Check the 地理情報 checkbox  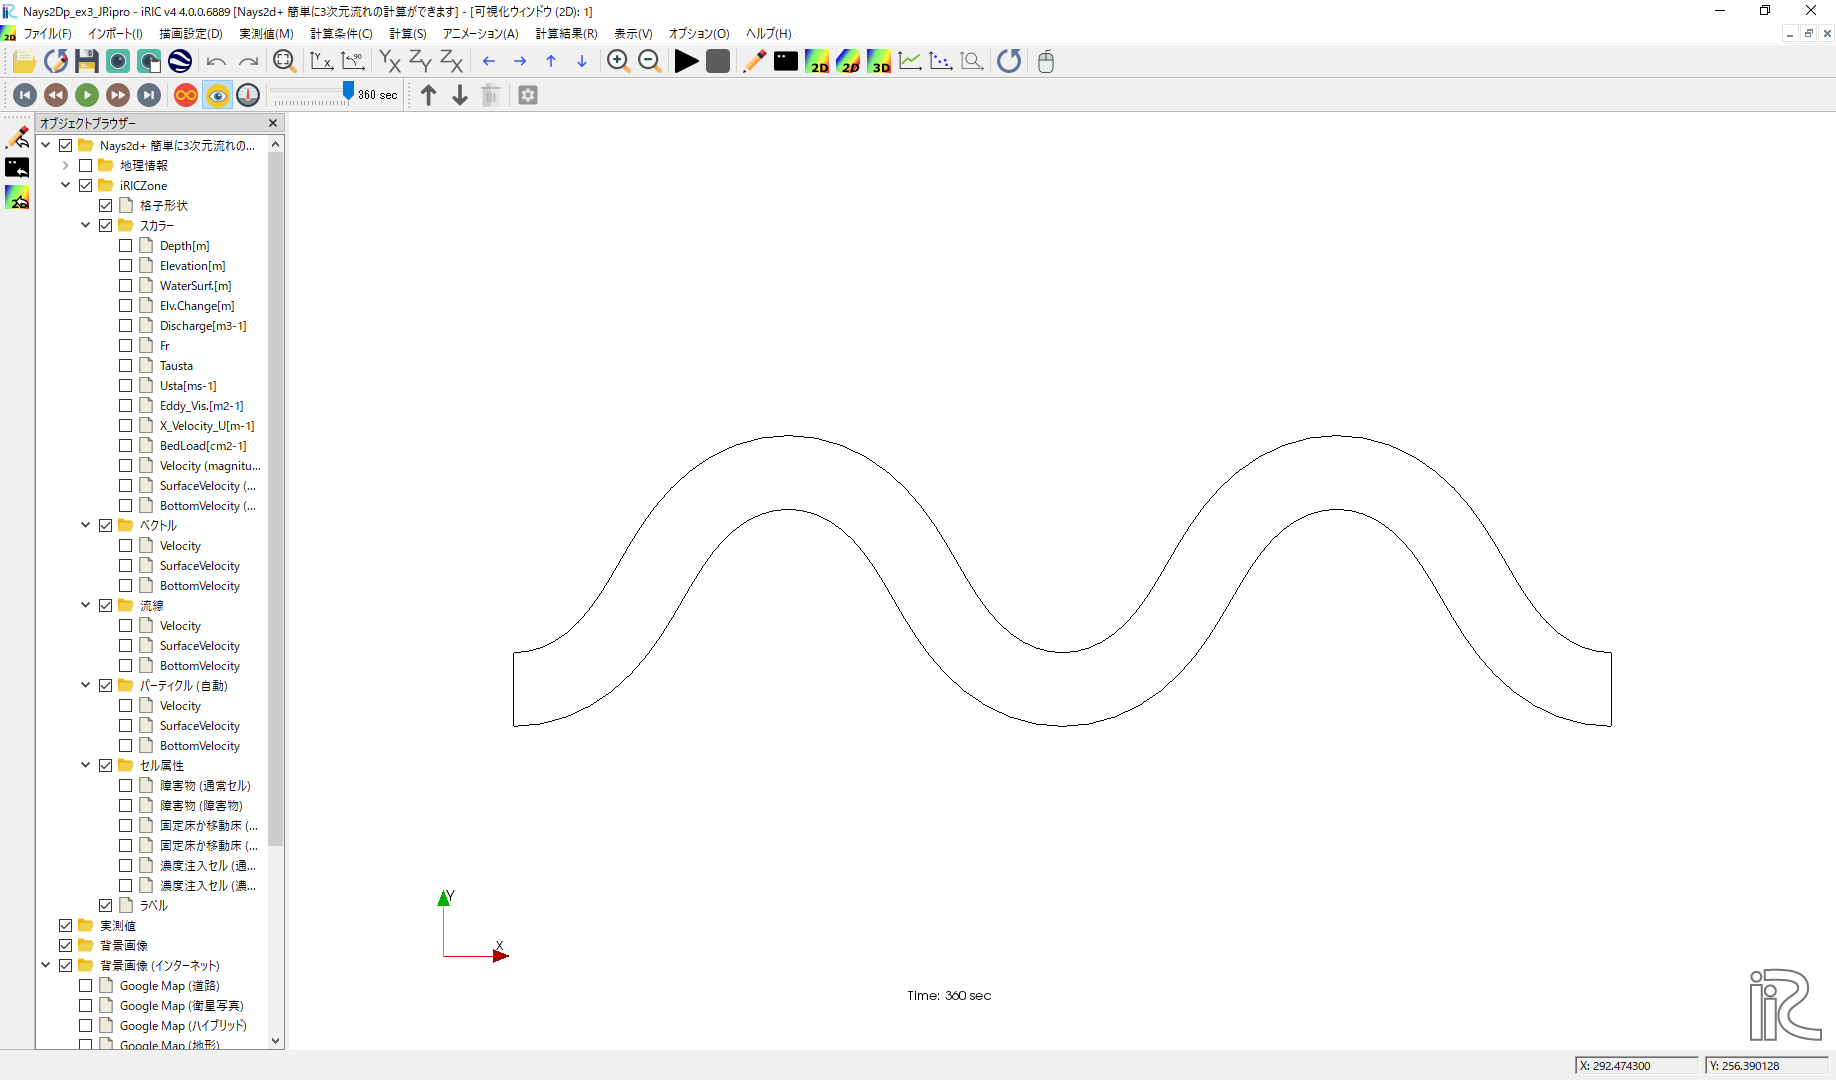85,165
